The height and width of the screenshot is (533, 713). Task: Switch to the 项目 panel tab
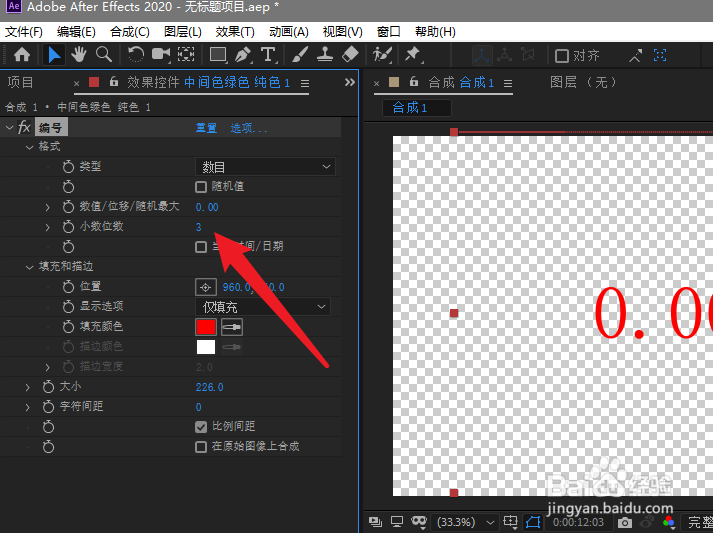tap(20, 82)
